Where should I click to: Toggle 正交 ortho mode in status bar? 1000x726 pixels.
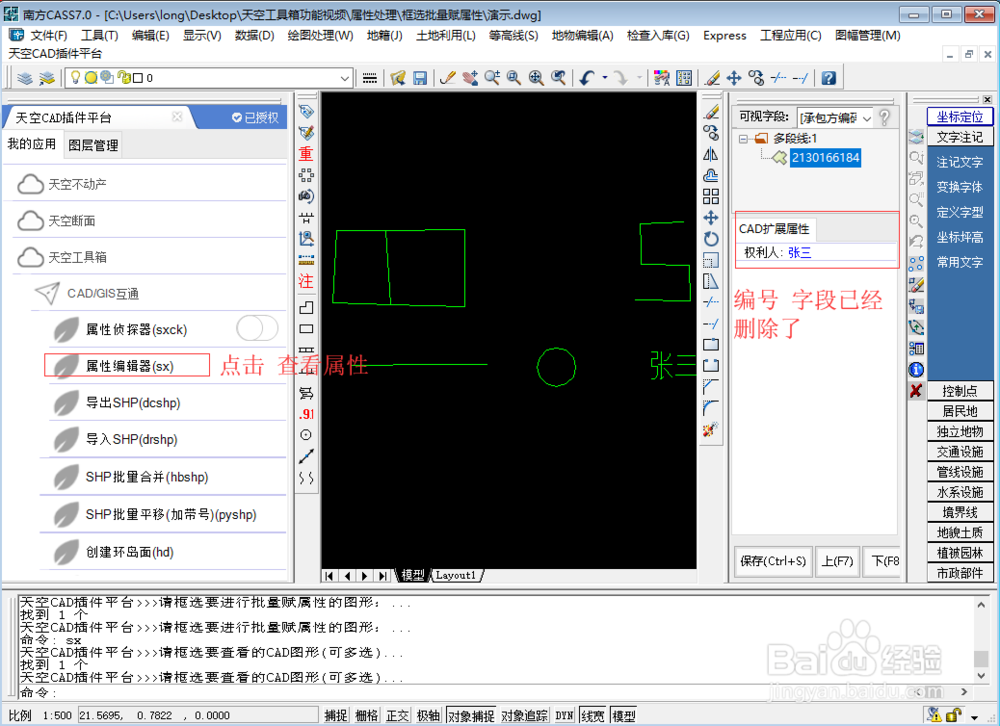tap(397, 716)
